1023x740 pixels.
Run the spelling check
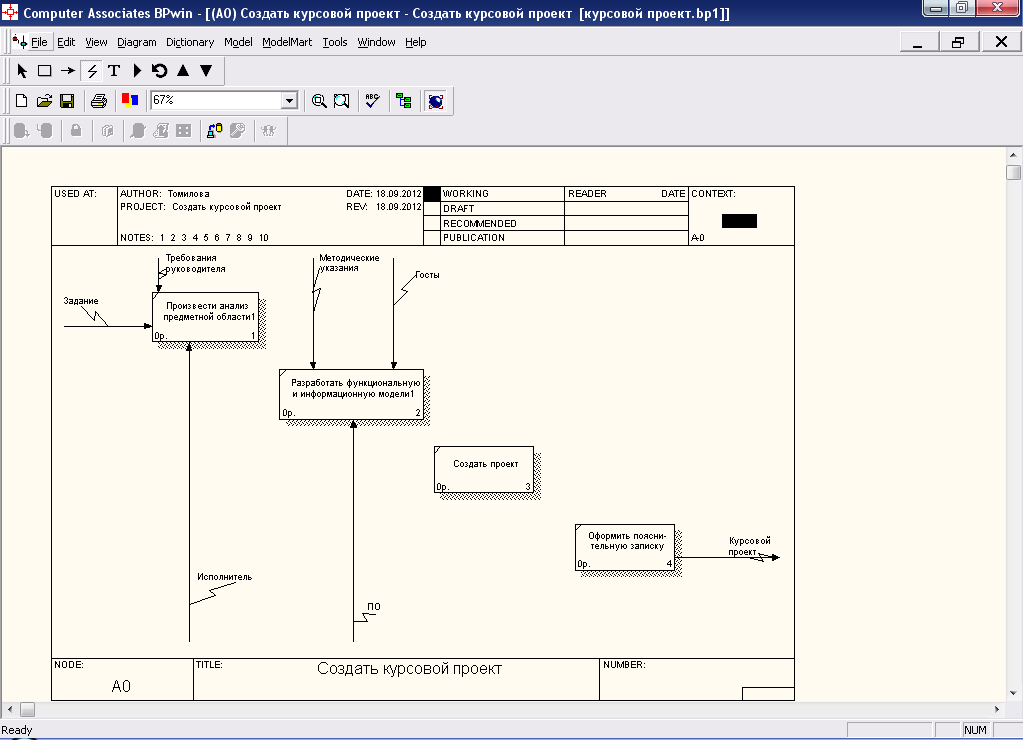373,100
